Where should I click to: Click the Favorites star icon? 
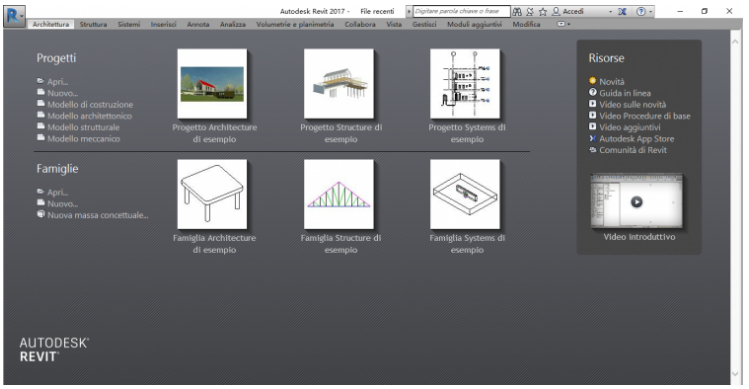(x=543, y=11)
